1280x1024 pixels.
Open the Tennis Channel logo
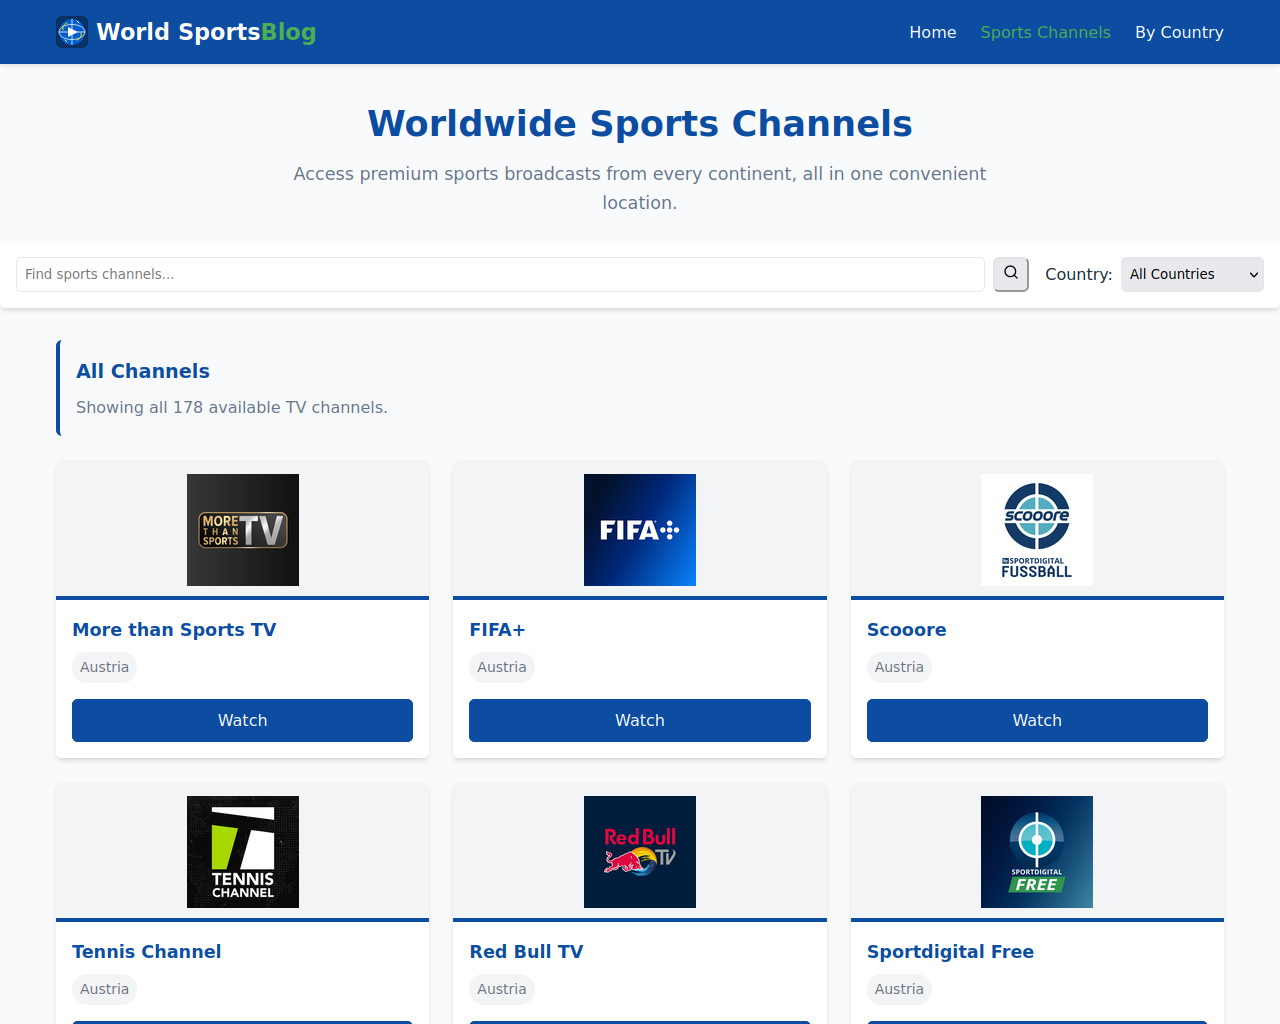click(243, 852)
